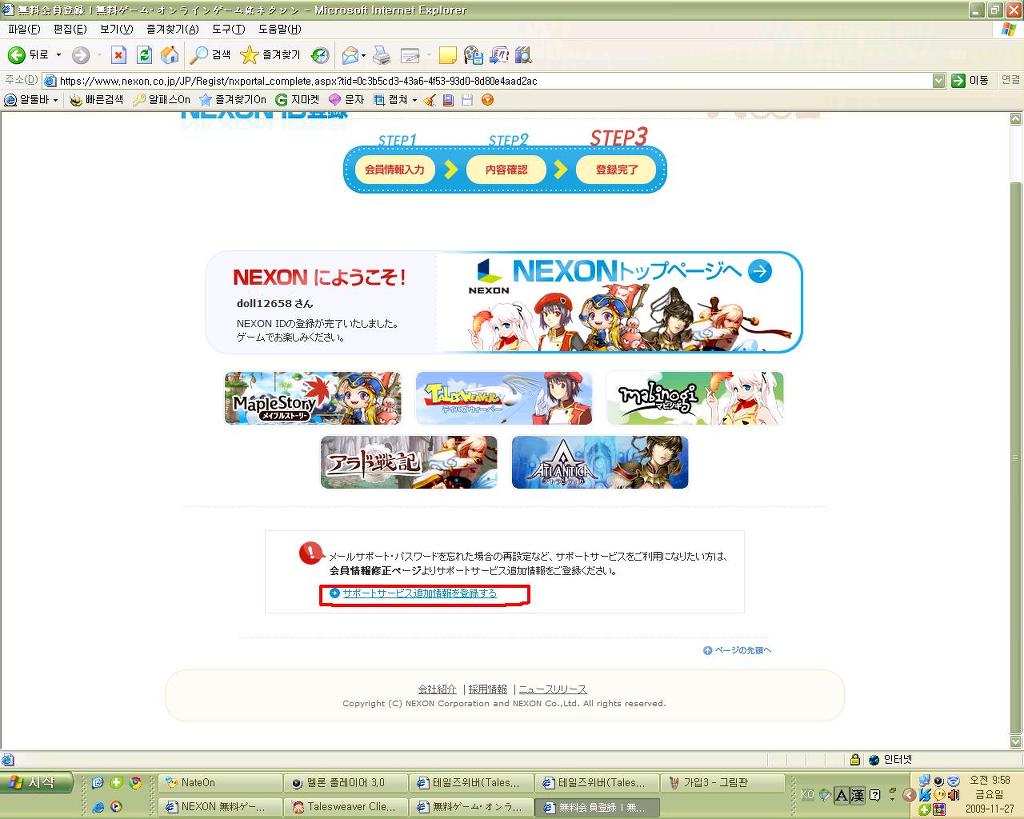Open the 도움말(H) menu
The width and height of the screenshot is (1024, 819).
click(280, 29)
